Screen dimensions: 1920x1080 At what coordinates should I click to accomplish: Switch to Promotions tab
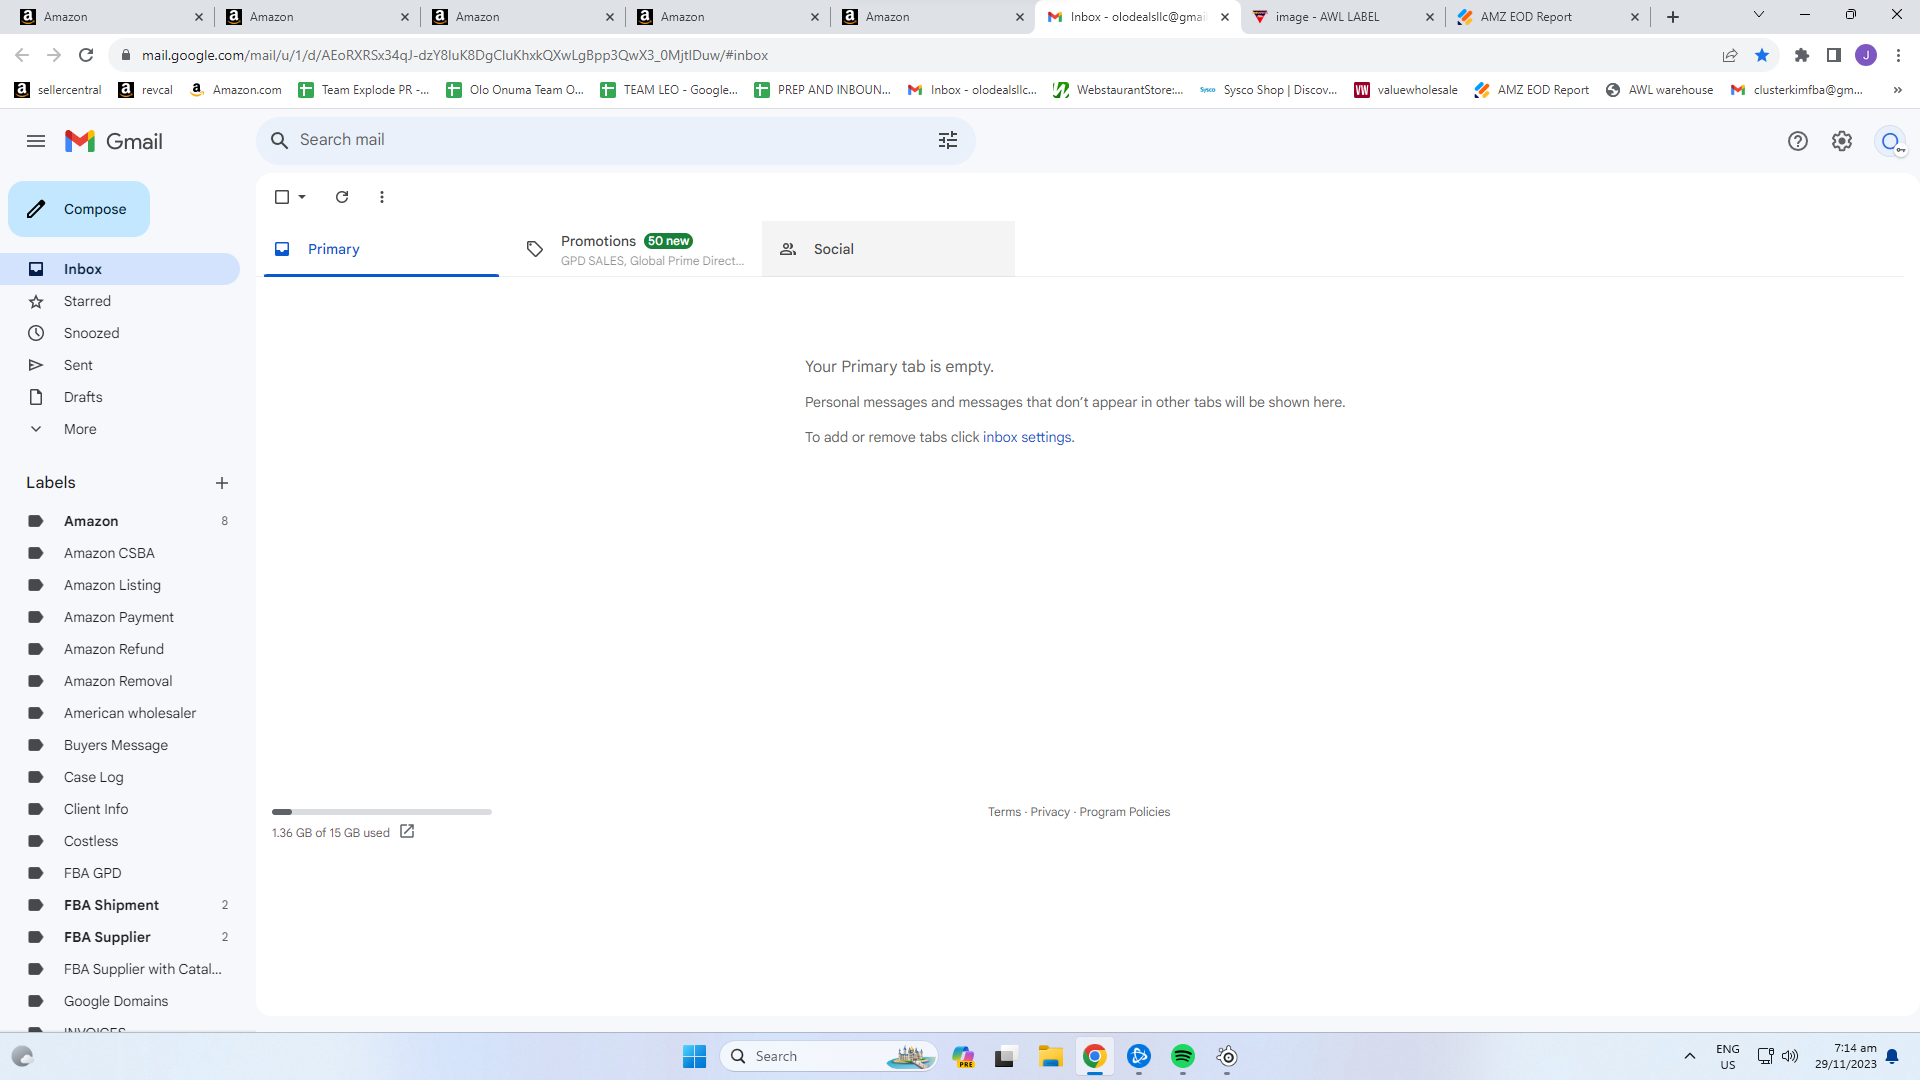point(635,249)
